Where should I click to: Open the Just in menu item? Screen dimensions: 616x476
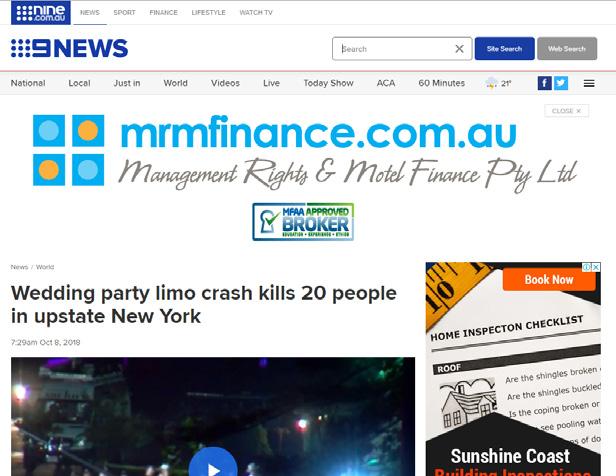127,83
